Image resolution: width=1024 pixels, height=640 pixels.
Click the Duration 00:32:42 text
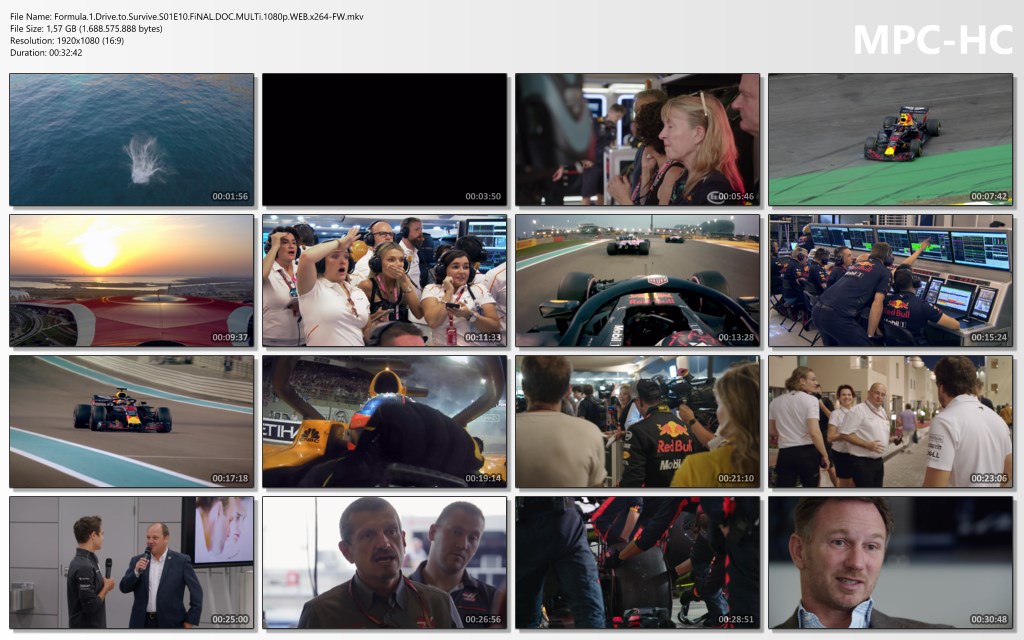[46, 52]
